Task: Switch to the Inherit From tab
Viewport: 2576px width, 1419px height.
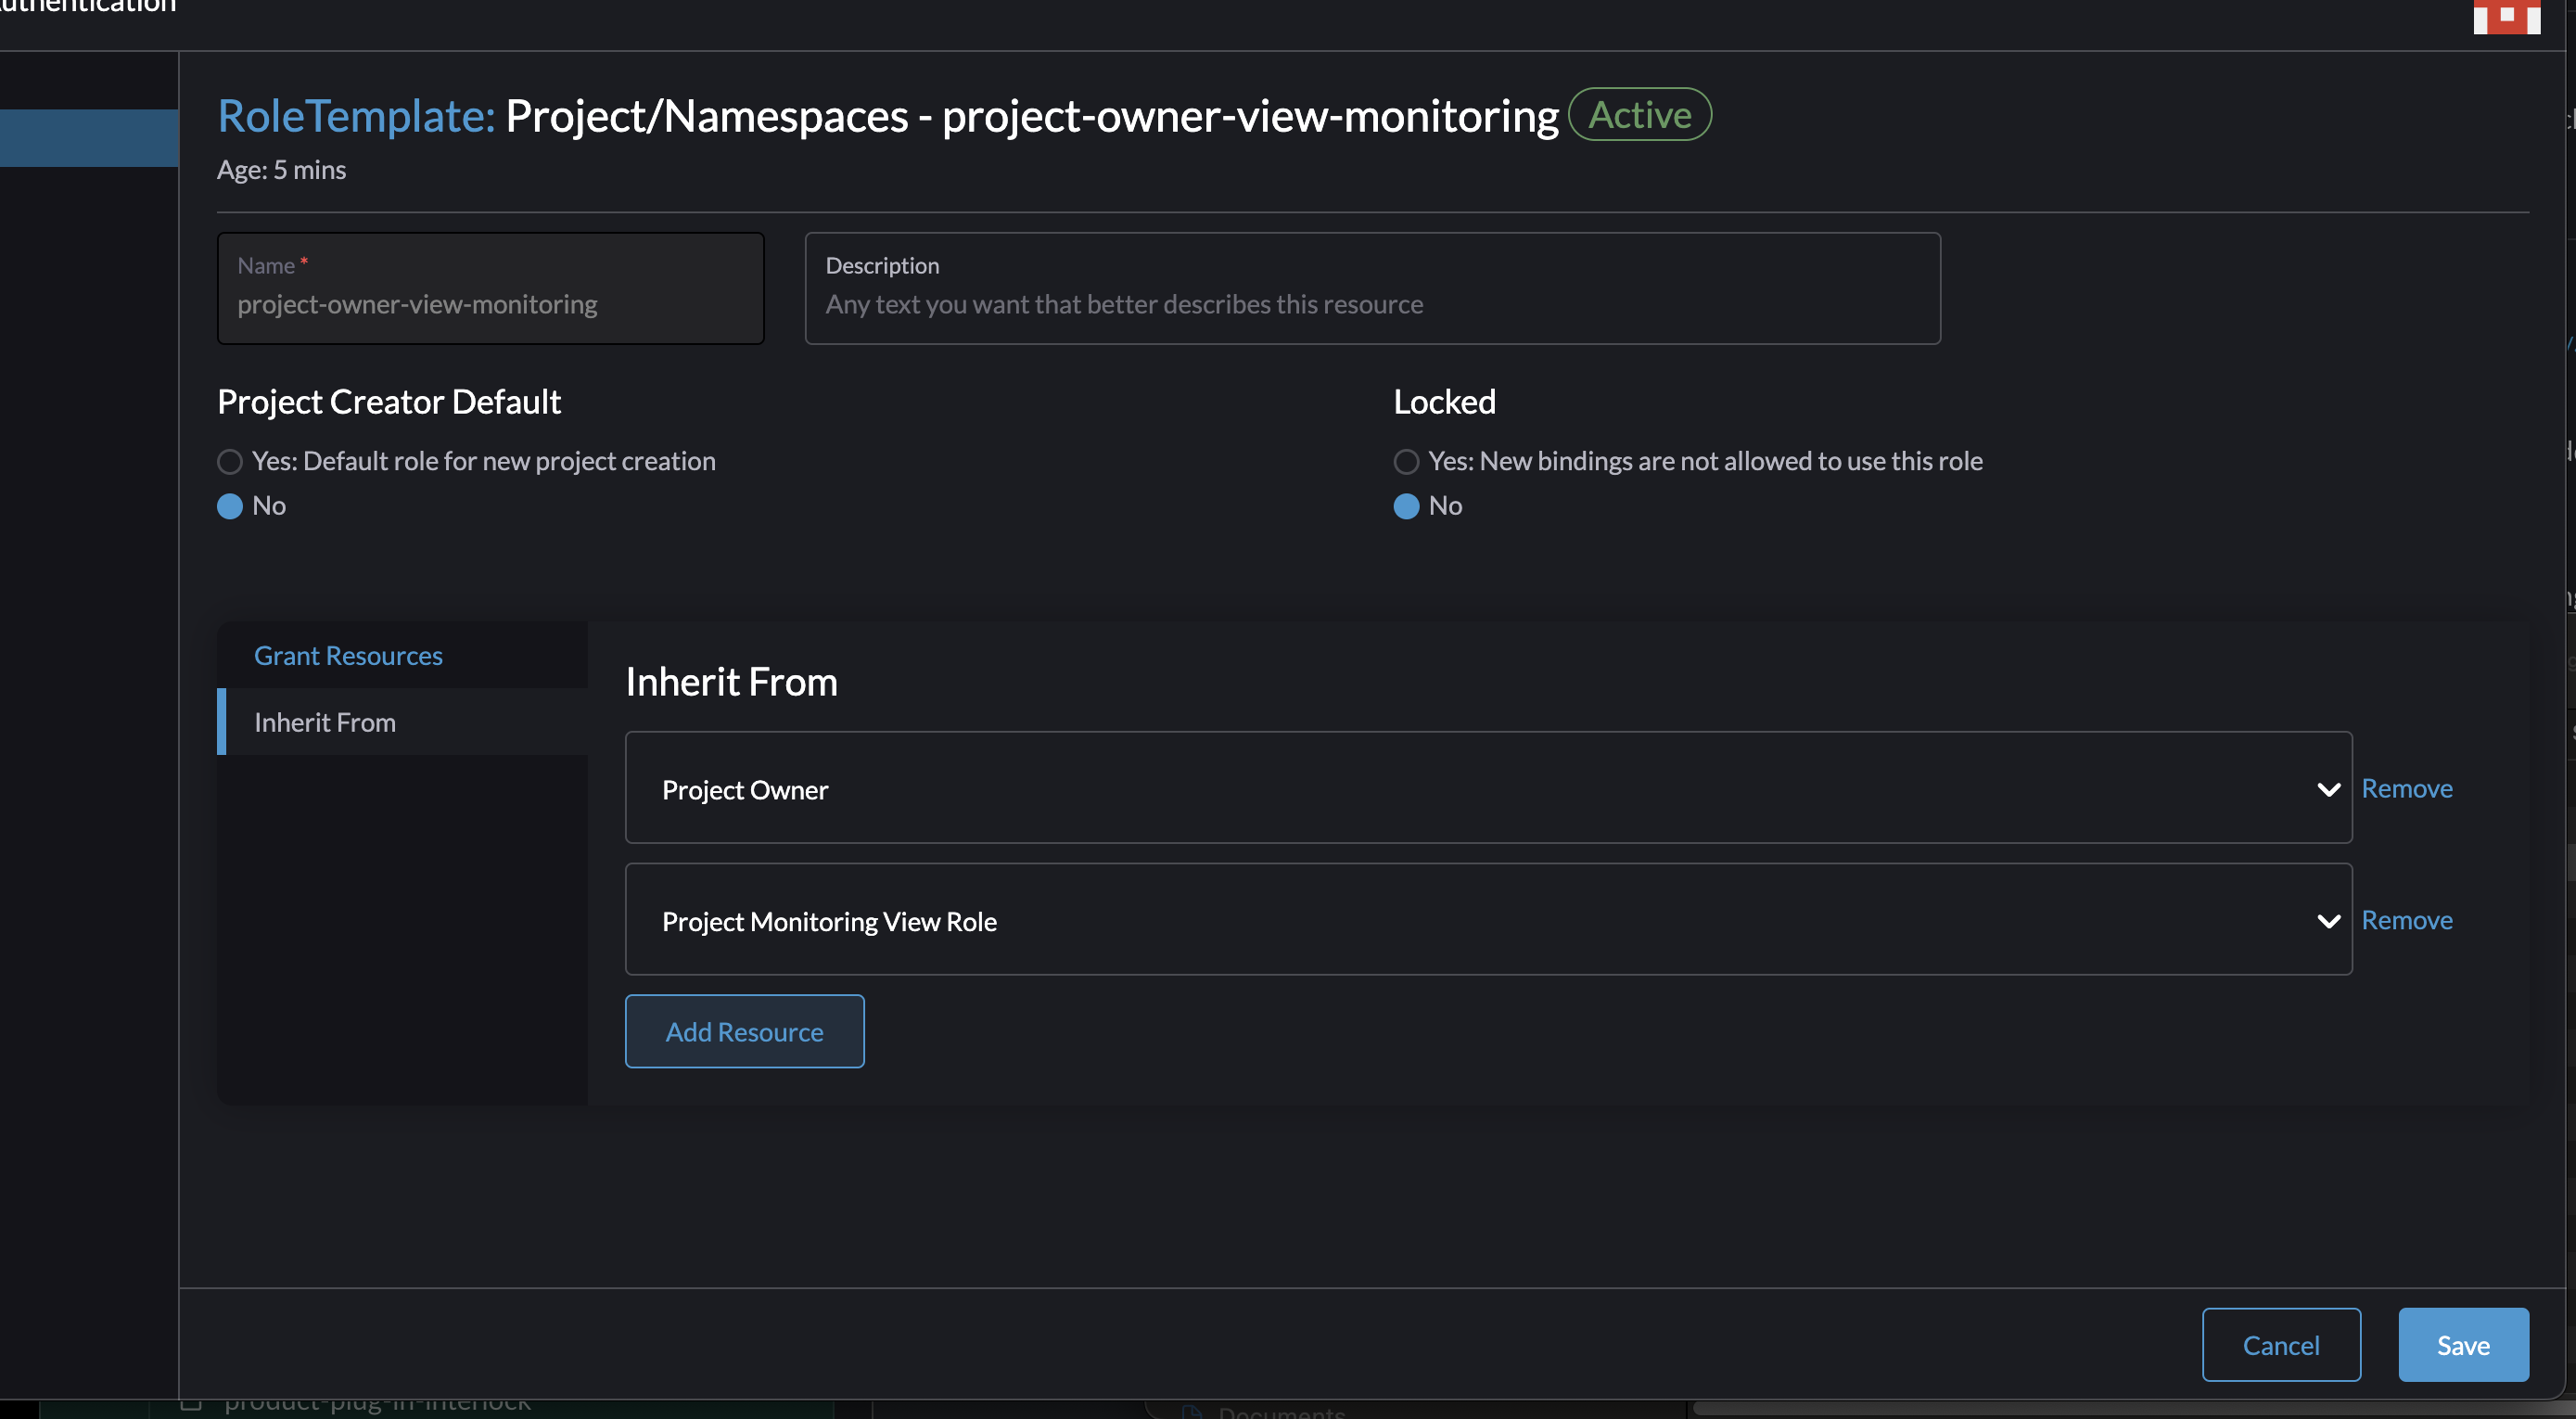Action: coord(325,721)
